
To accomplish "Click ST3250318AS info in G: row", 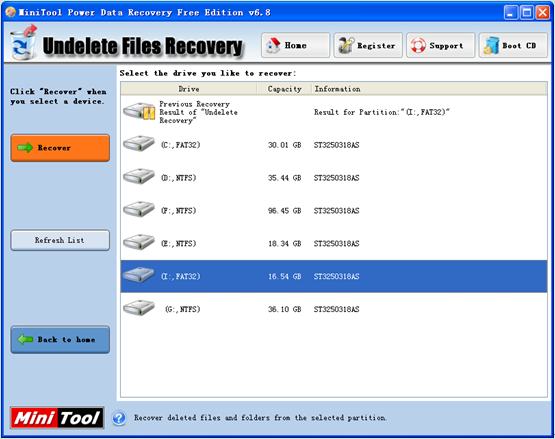I will 336,309.
